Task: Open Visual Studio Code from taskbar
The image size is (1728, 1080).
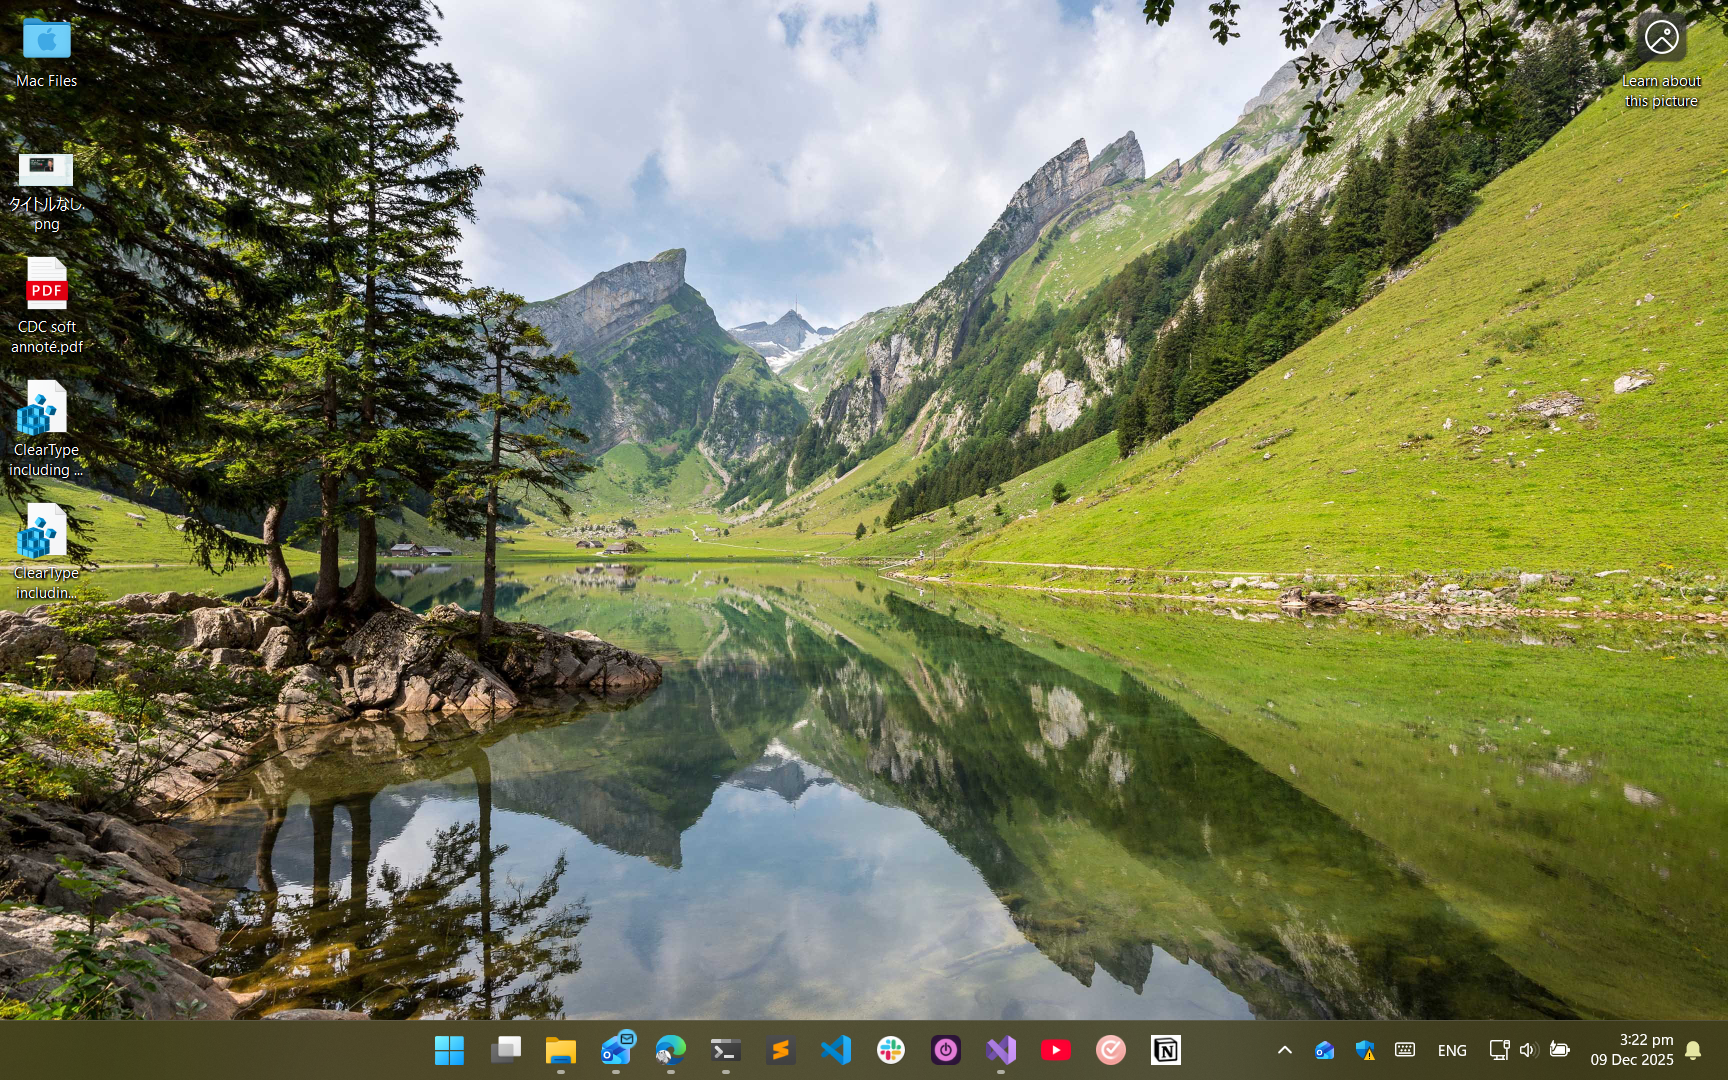Action: [835, 1050]
